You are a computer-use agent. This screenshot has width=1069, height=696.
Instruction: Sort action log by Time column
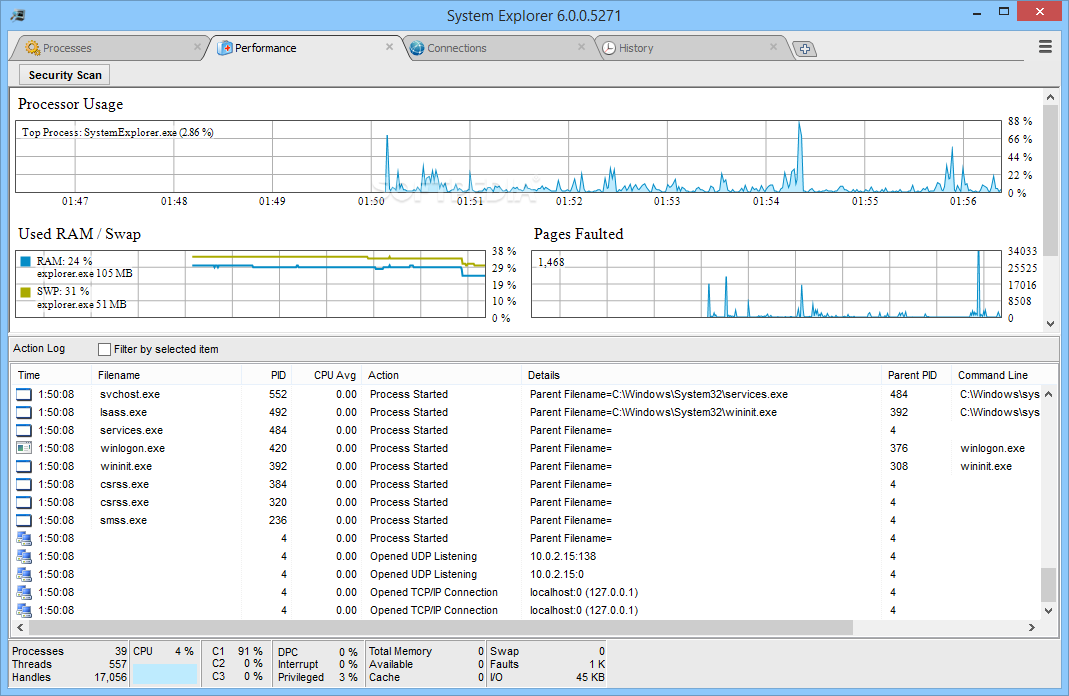[x=51, y=375]
